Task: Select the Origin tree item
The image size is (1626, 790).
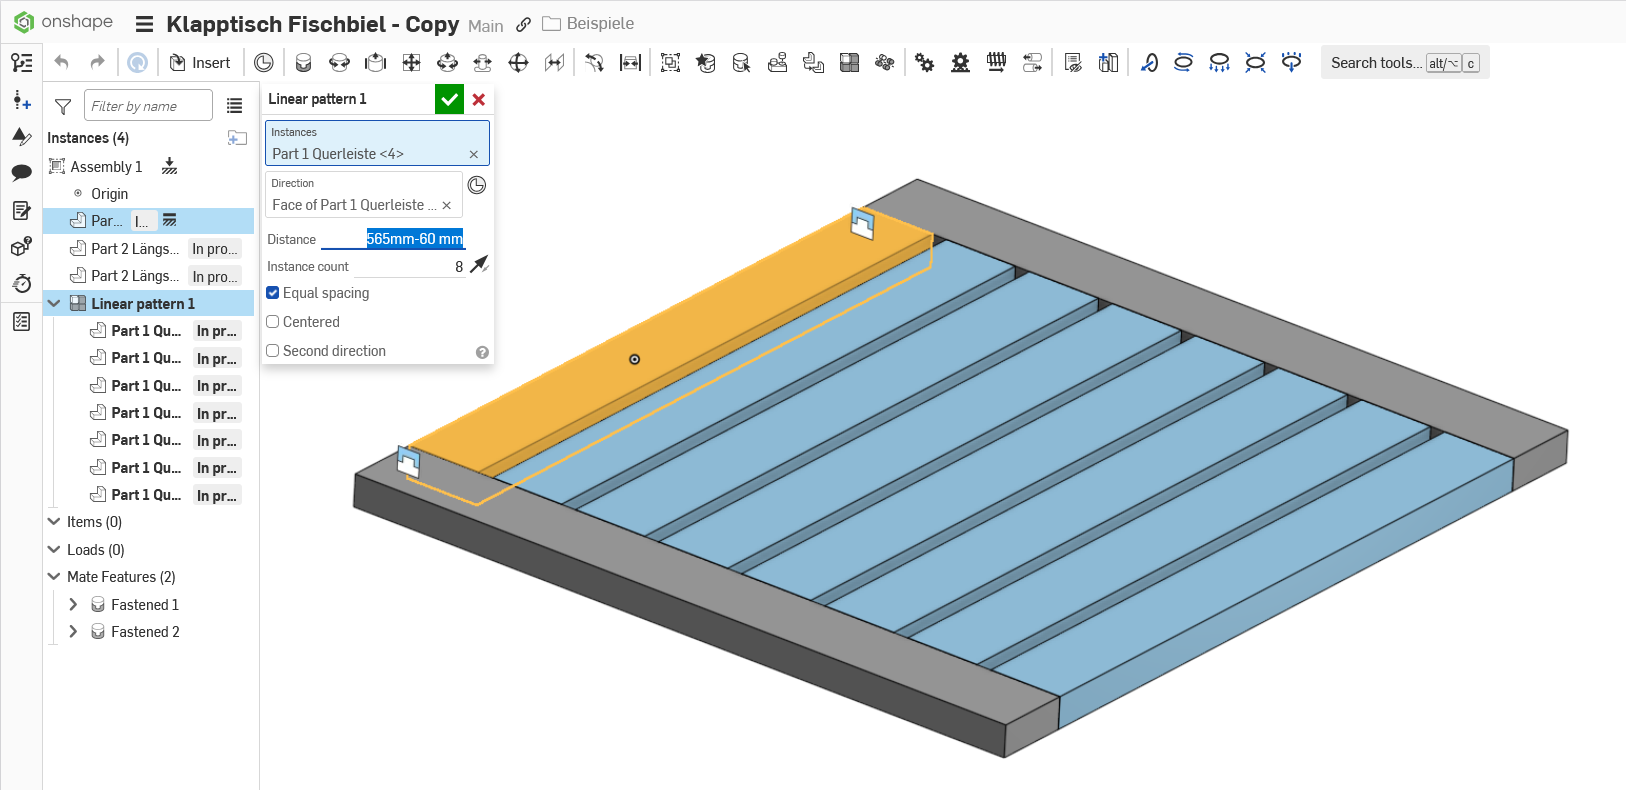Action: coord(109,194)
